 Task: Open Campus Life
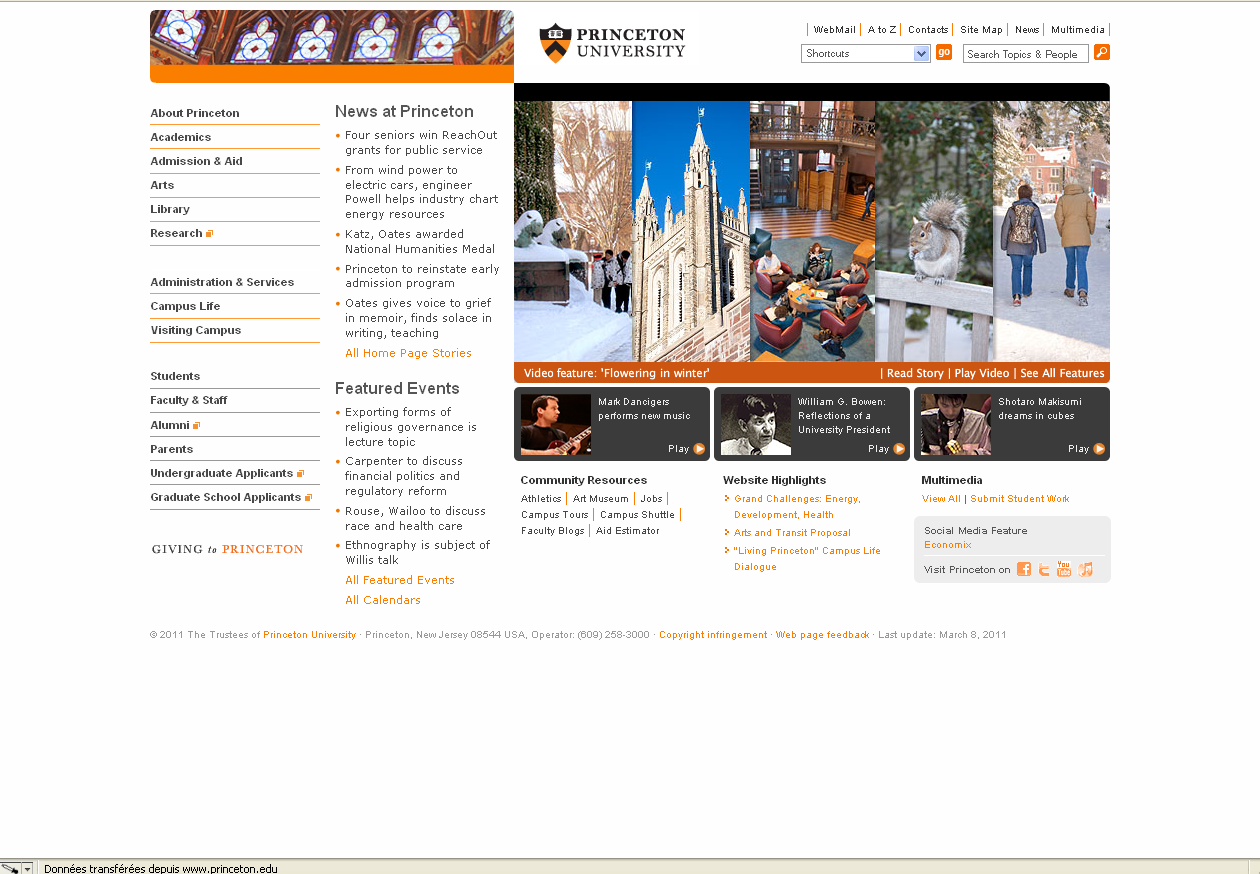(x=185, y=306)
